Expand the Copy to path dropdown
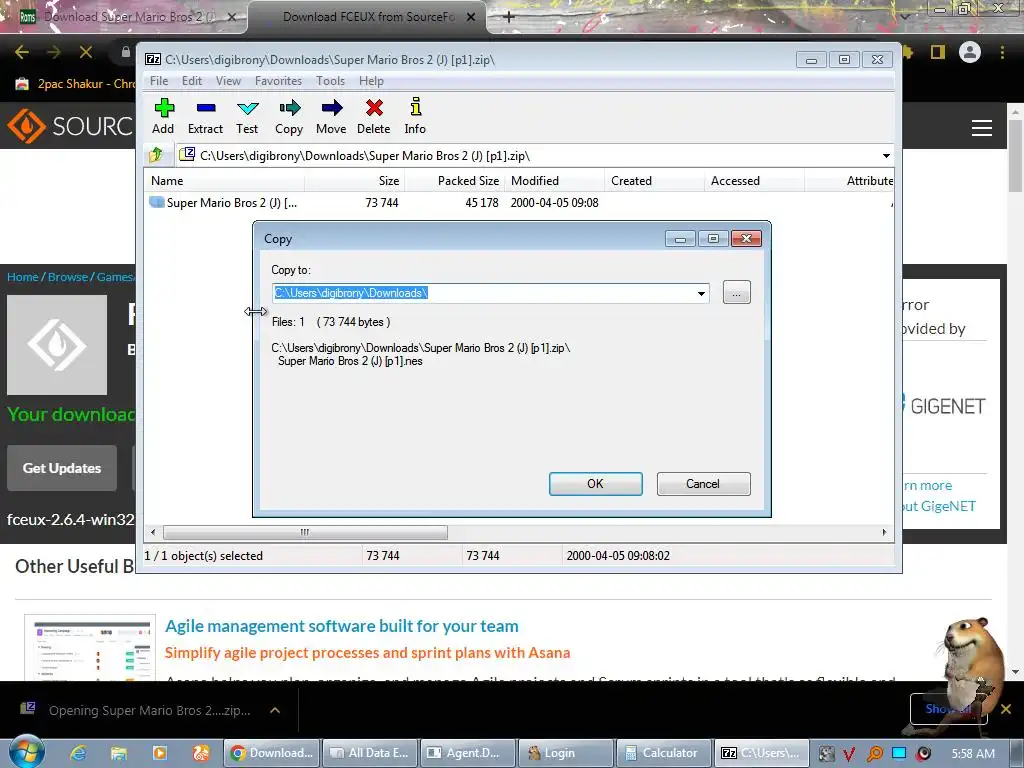The height and width of the screenshot is (768, 1024). [701, 293]
